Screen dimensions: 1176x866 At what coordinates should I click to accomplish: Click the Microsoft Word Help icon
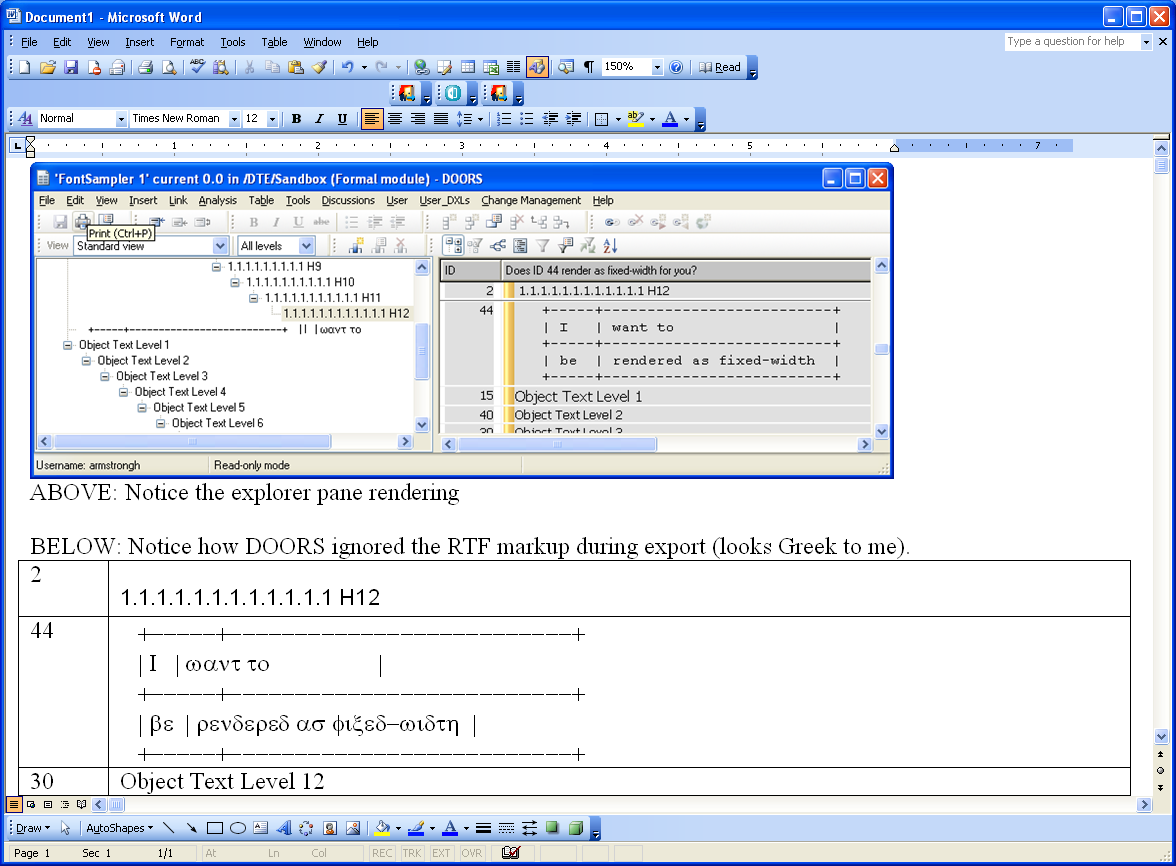click(x=676, y=67)
